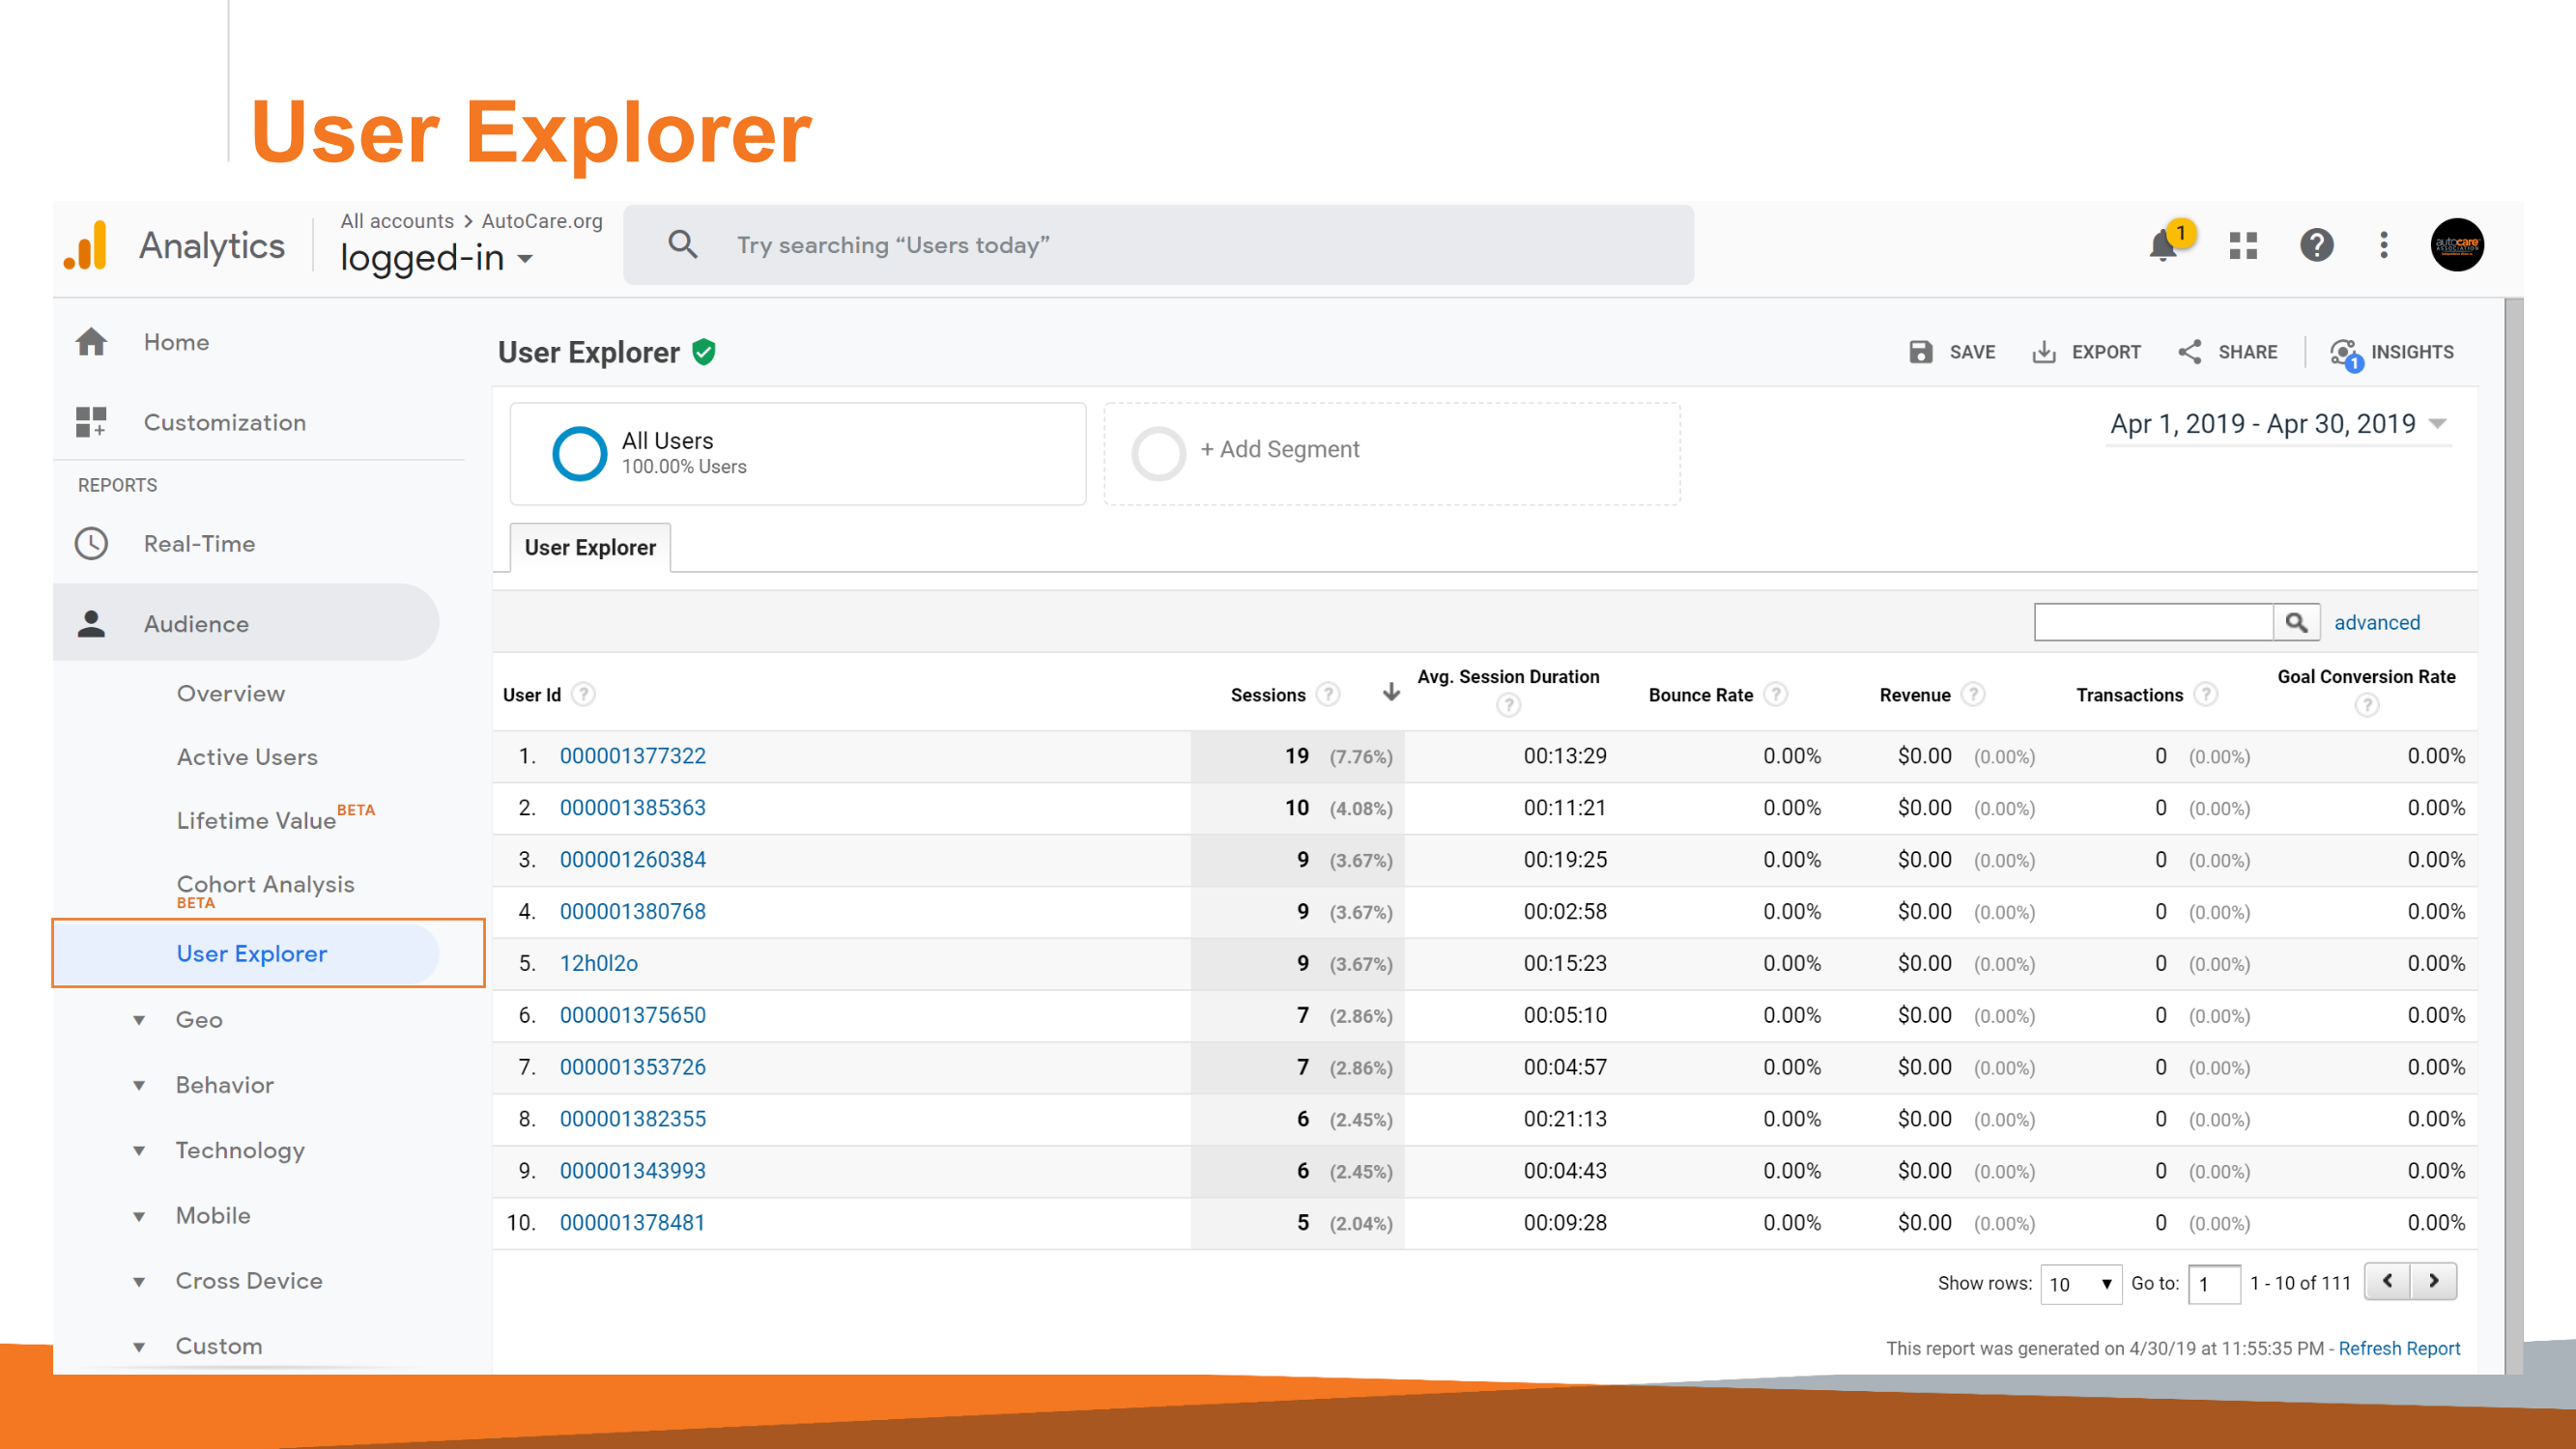The height and width of the screenshot is (1449, 2576).
Task: Toggle Sessions column sort arrow
Action: [1391, 692]
